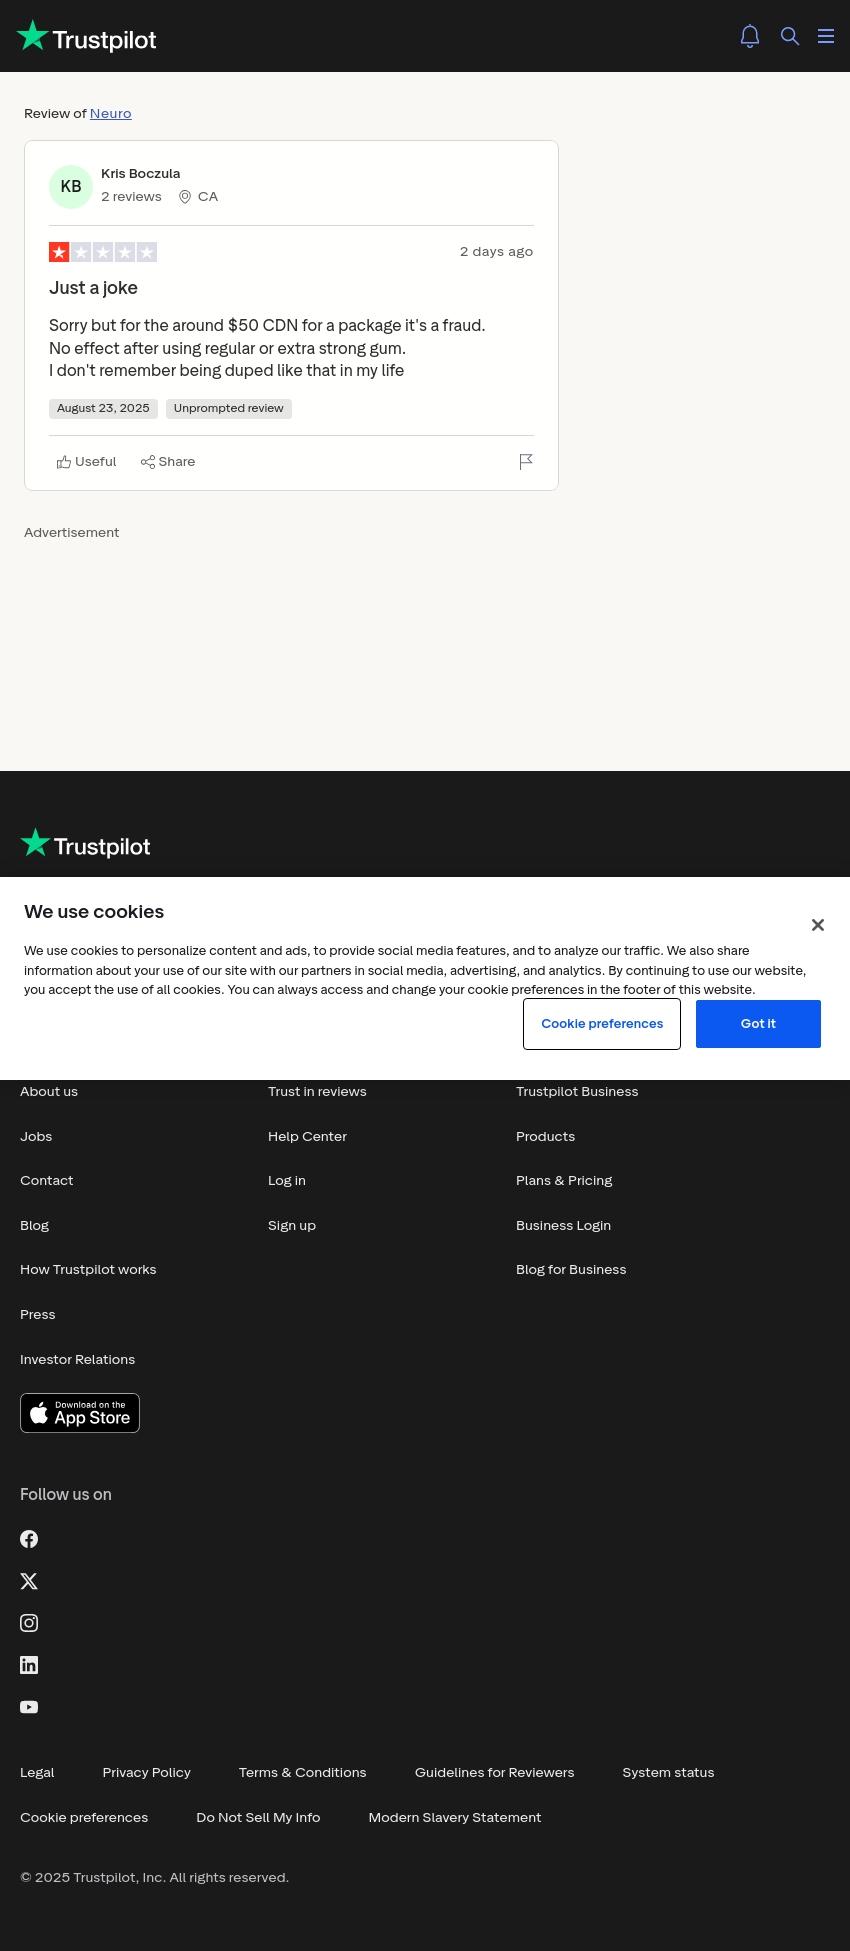The image size is (850, 1951).
Task: Follow the Neuro company link
Action: tap(111, 114)
